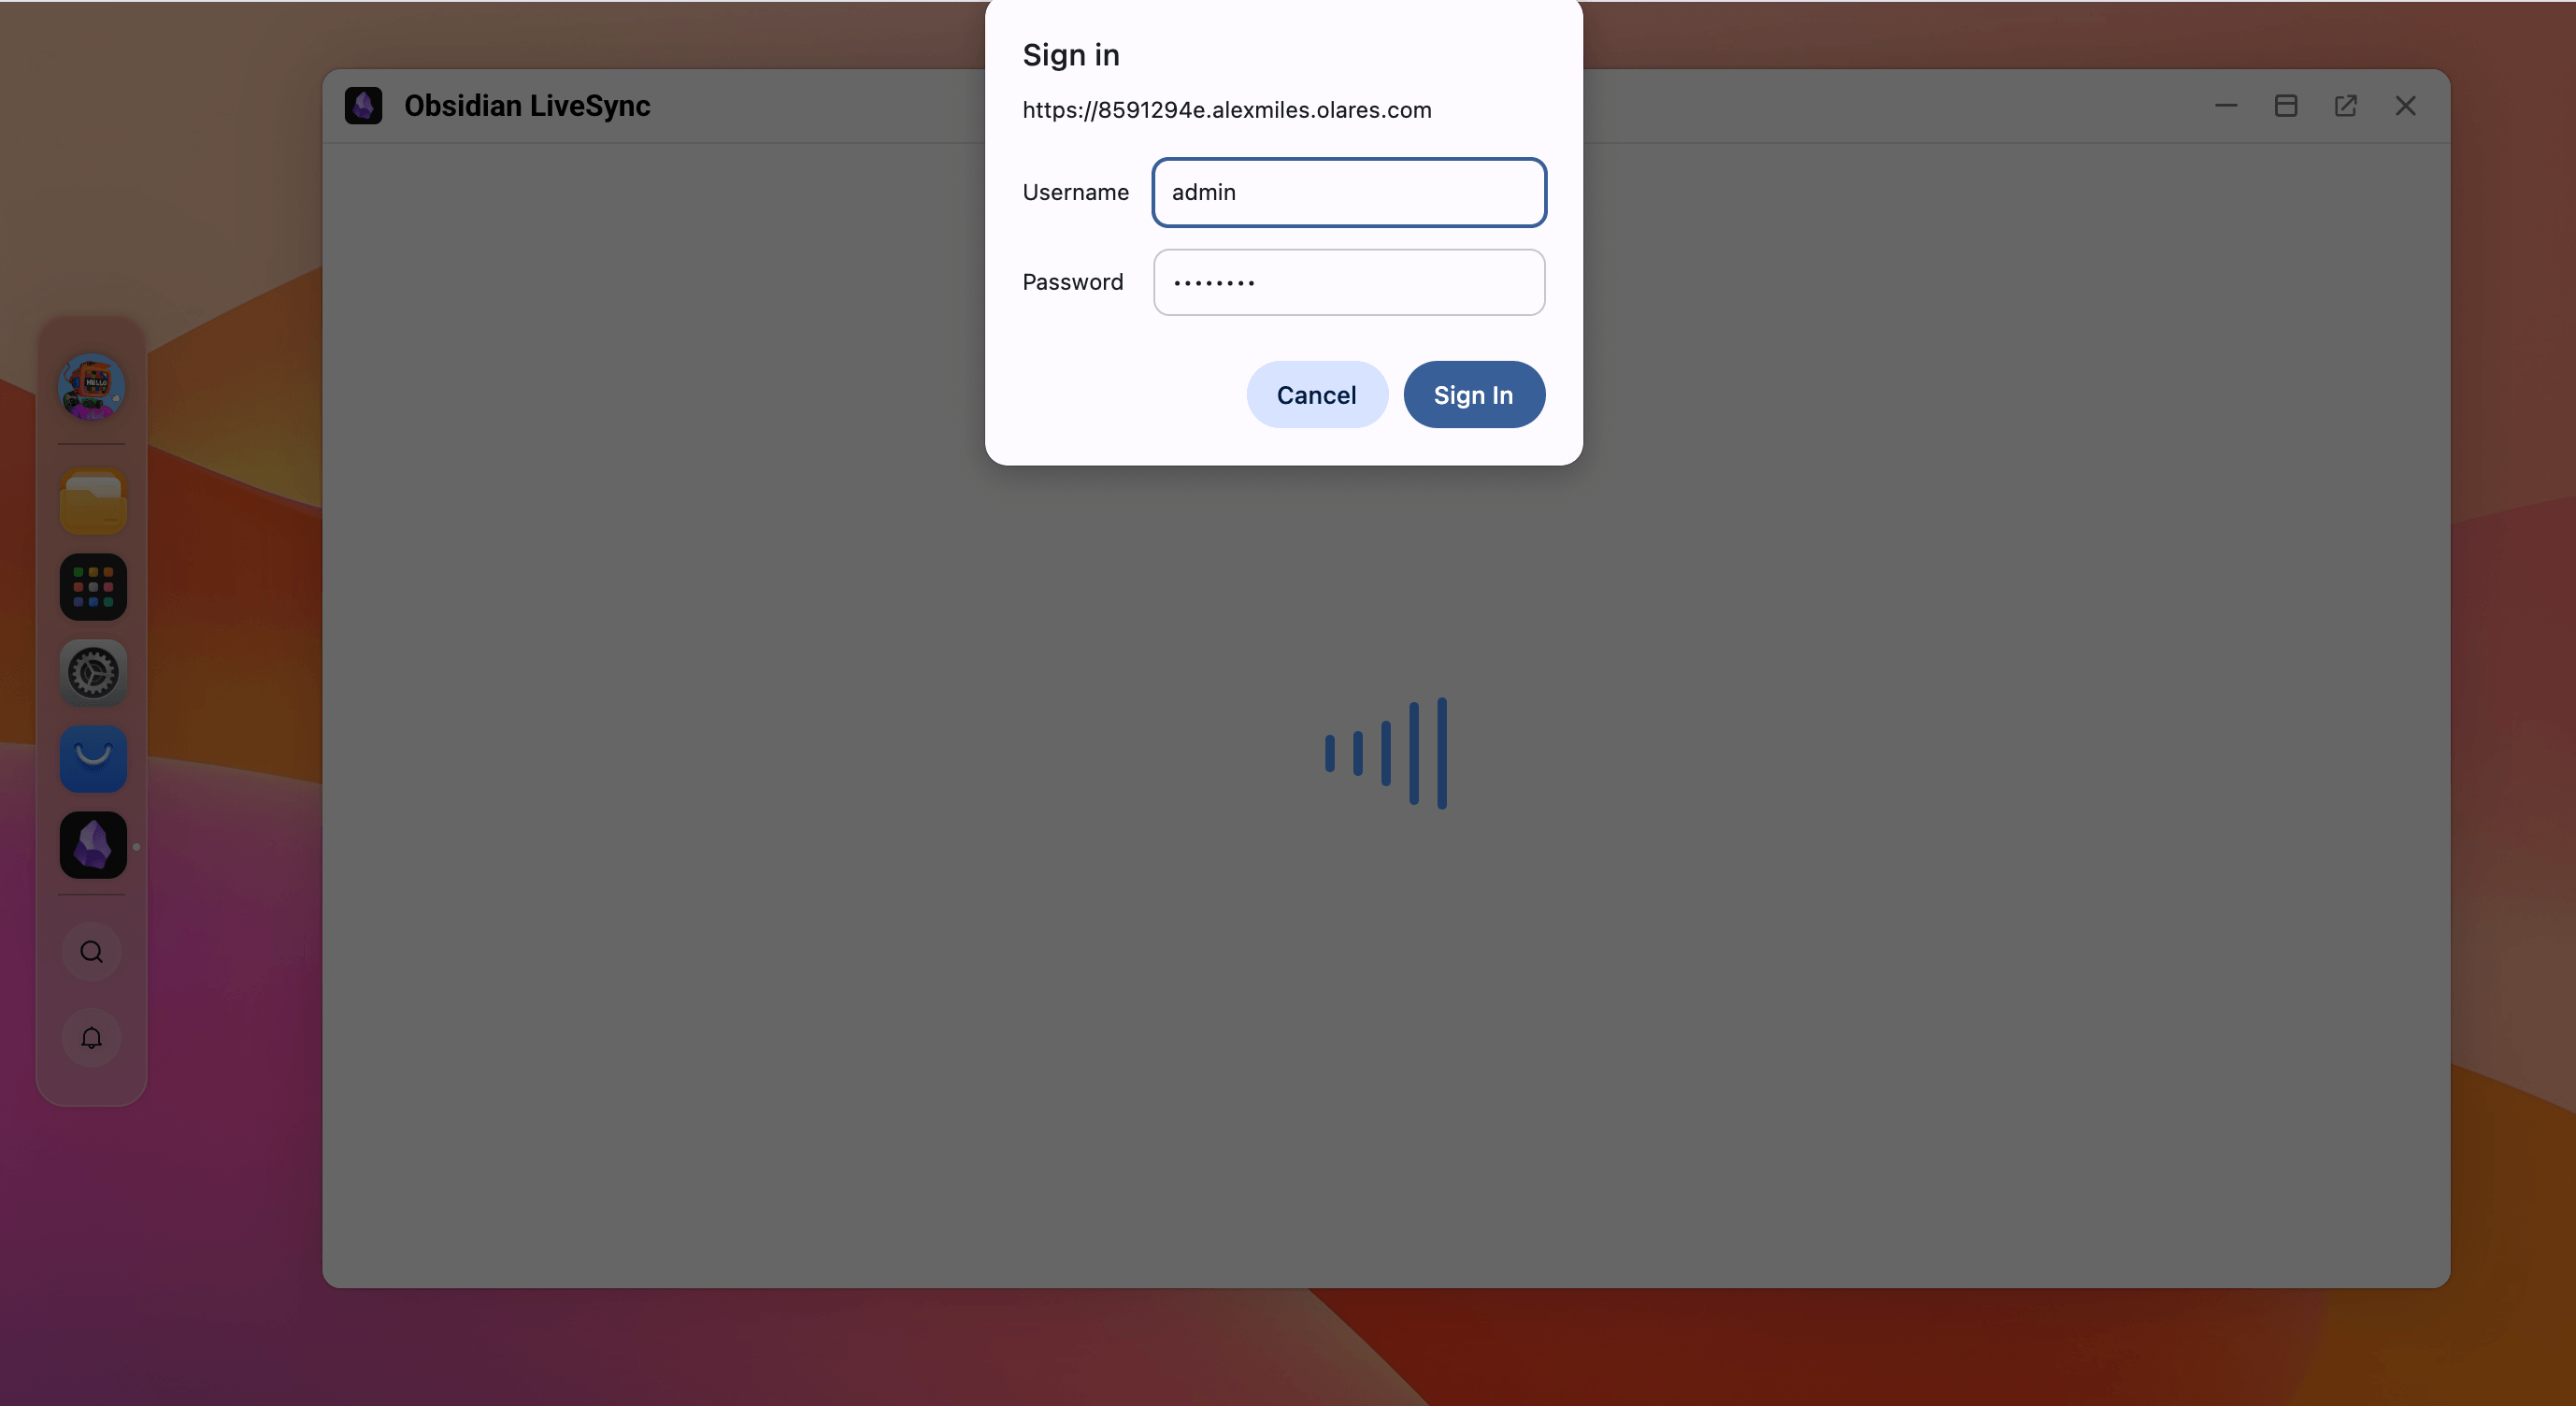The width and height of the screenshot is (2576, 1406).
Task: Open the Files folder app in dock
Action: click(x=93, y=501)
